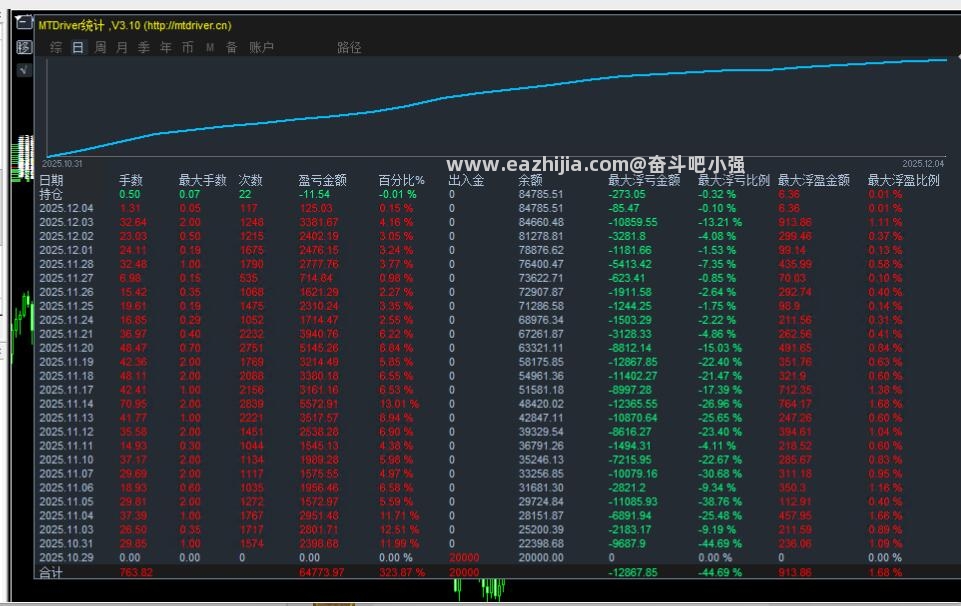Click the 持仓 row label
961x606 pixels.
(51, 194)
